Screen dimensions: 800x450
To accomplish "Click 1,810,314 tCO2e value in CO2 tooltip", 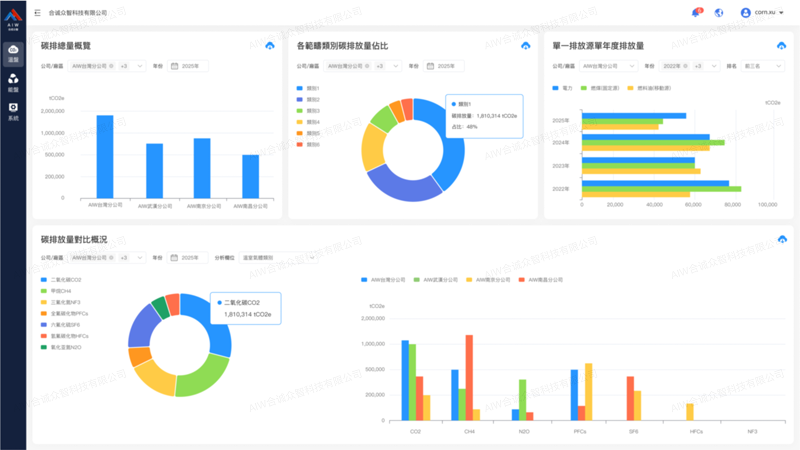I will (247, 314).
